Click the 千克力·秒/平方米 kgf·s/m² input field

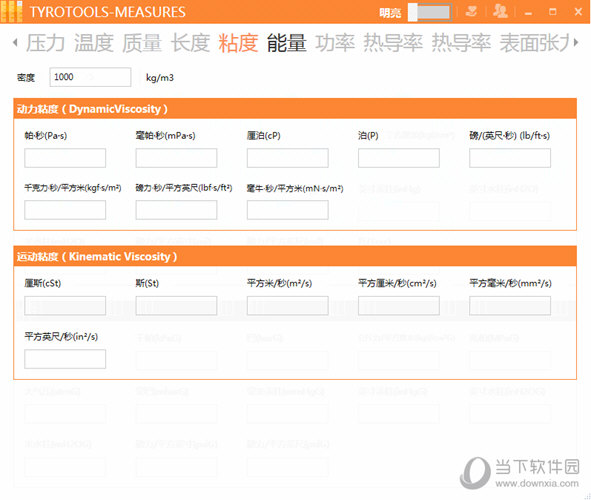(65, 210)
